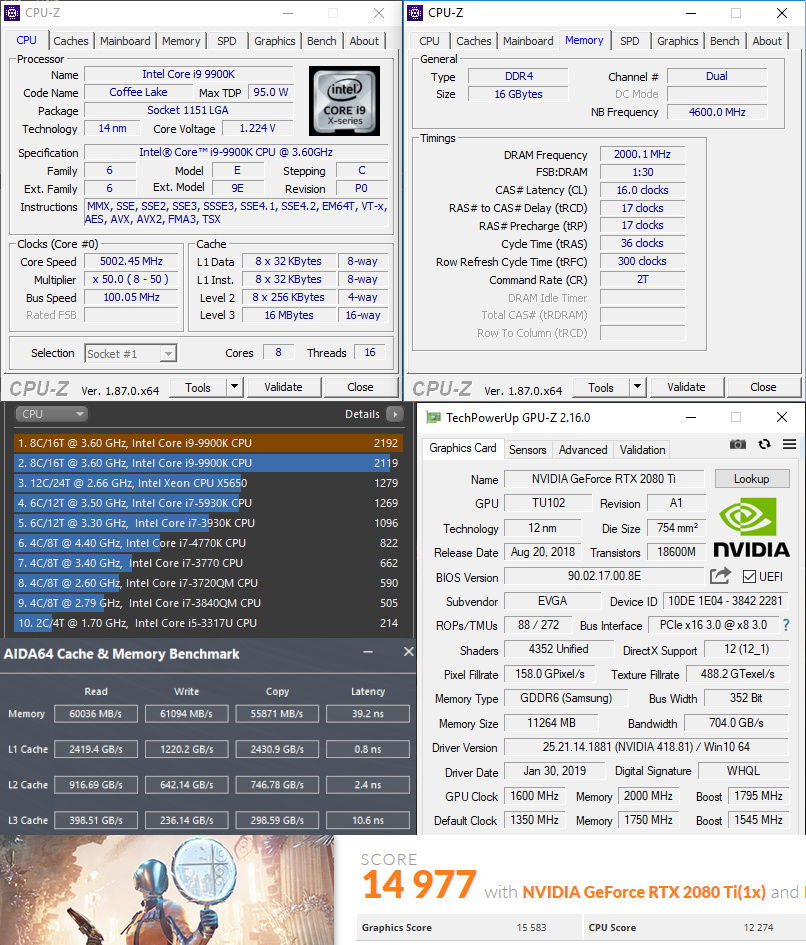Expand the Tools dropdown arrow in left CPU-Z
806x945 pixels.
[234, 387]
